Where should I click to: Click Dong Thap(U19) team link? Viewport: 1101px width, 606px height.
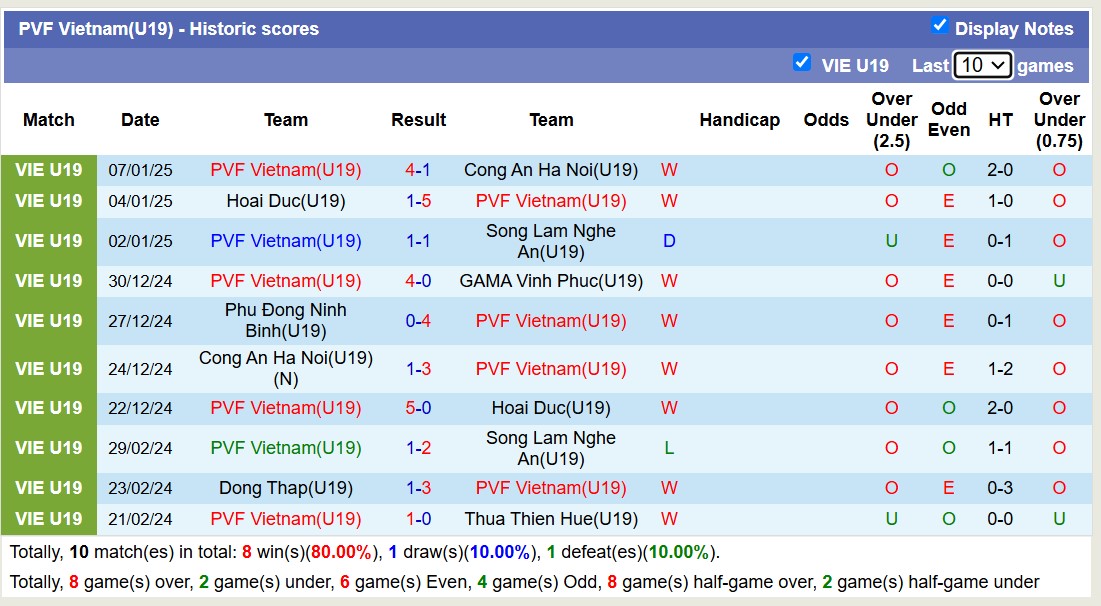pyautogui.click(x=286, y=488)
